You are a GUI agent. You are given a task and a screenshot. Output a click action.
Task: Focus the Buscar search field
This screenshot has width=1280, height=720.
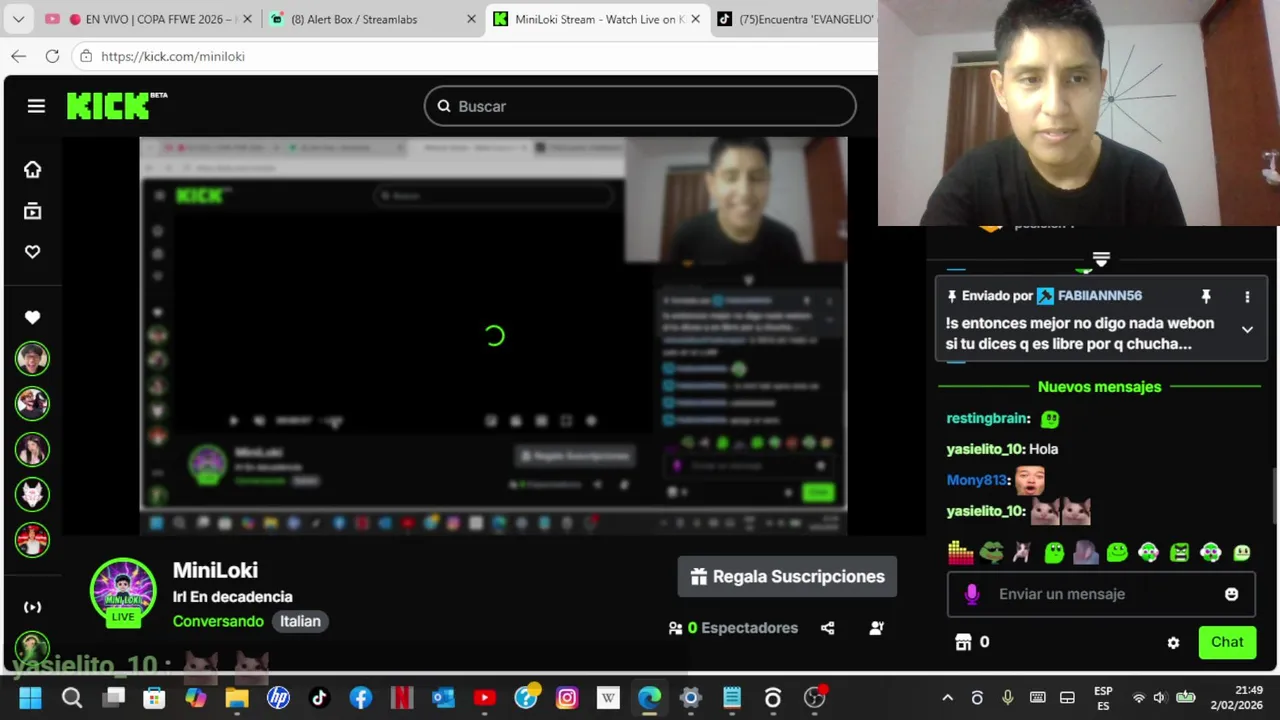640,106
